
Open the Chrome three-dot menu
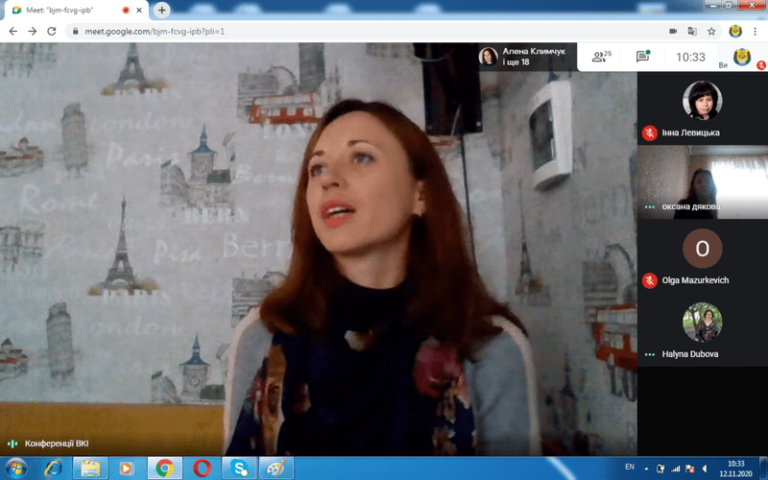tap(756, 31)
